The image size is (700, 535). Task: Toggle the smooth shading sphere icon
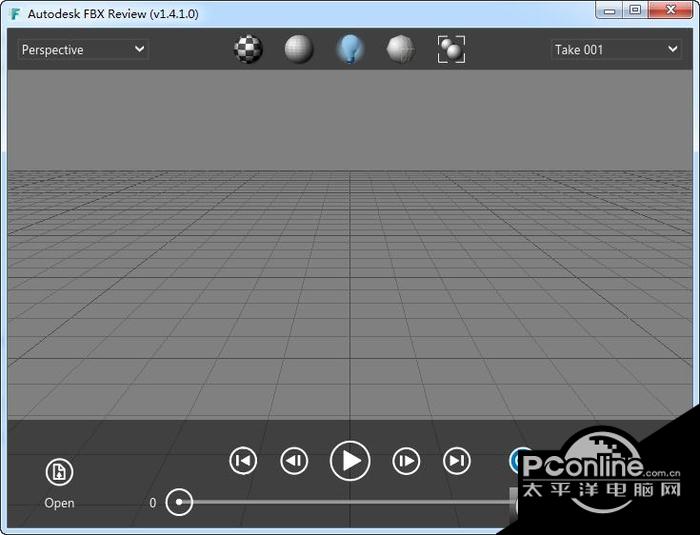coord(299,49)
